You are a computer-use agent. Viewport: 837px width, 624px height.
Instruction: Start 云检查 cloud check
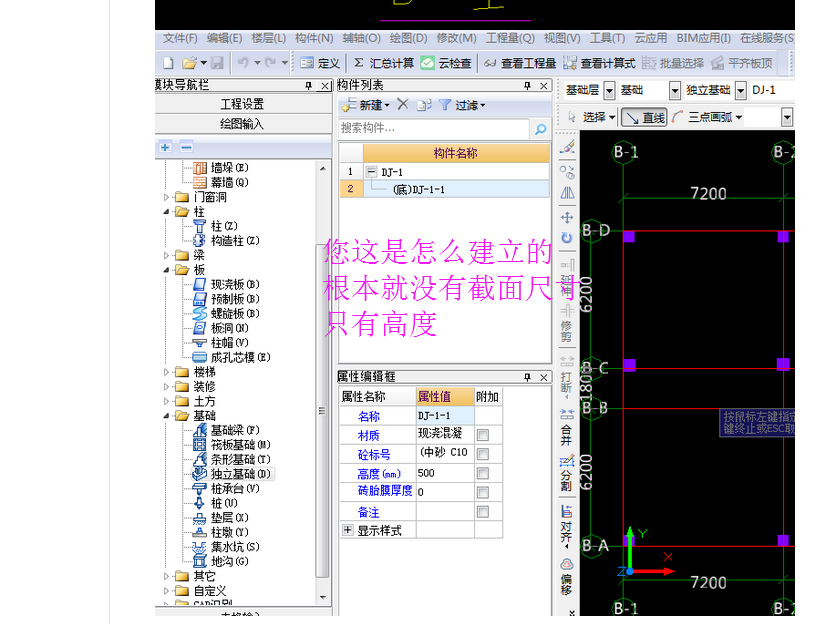pos(446,63)
